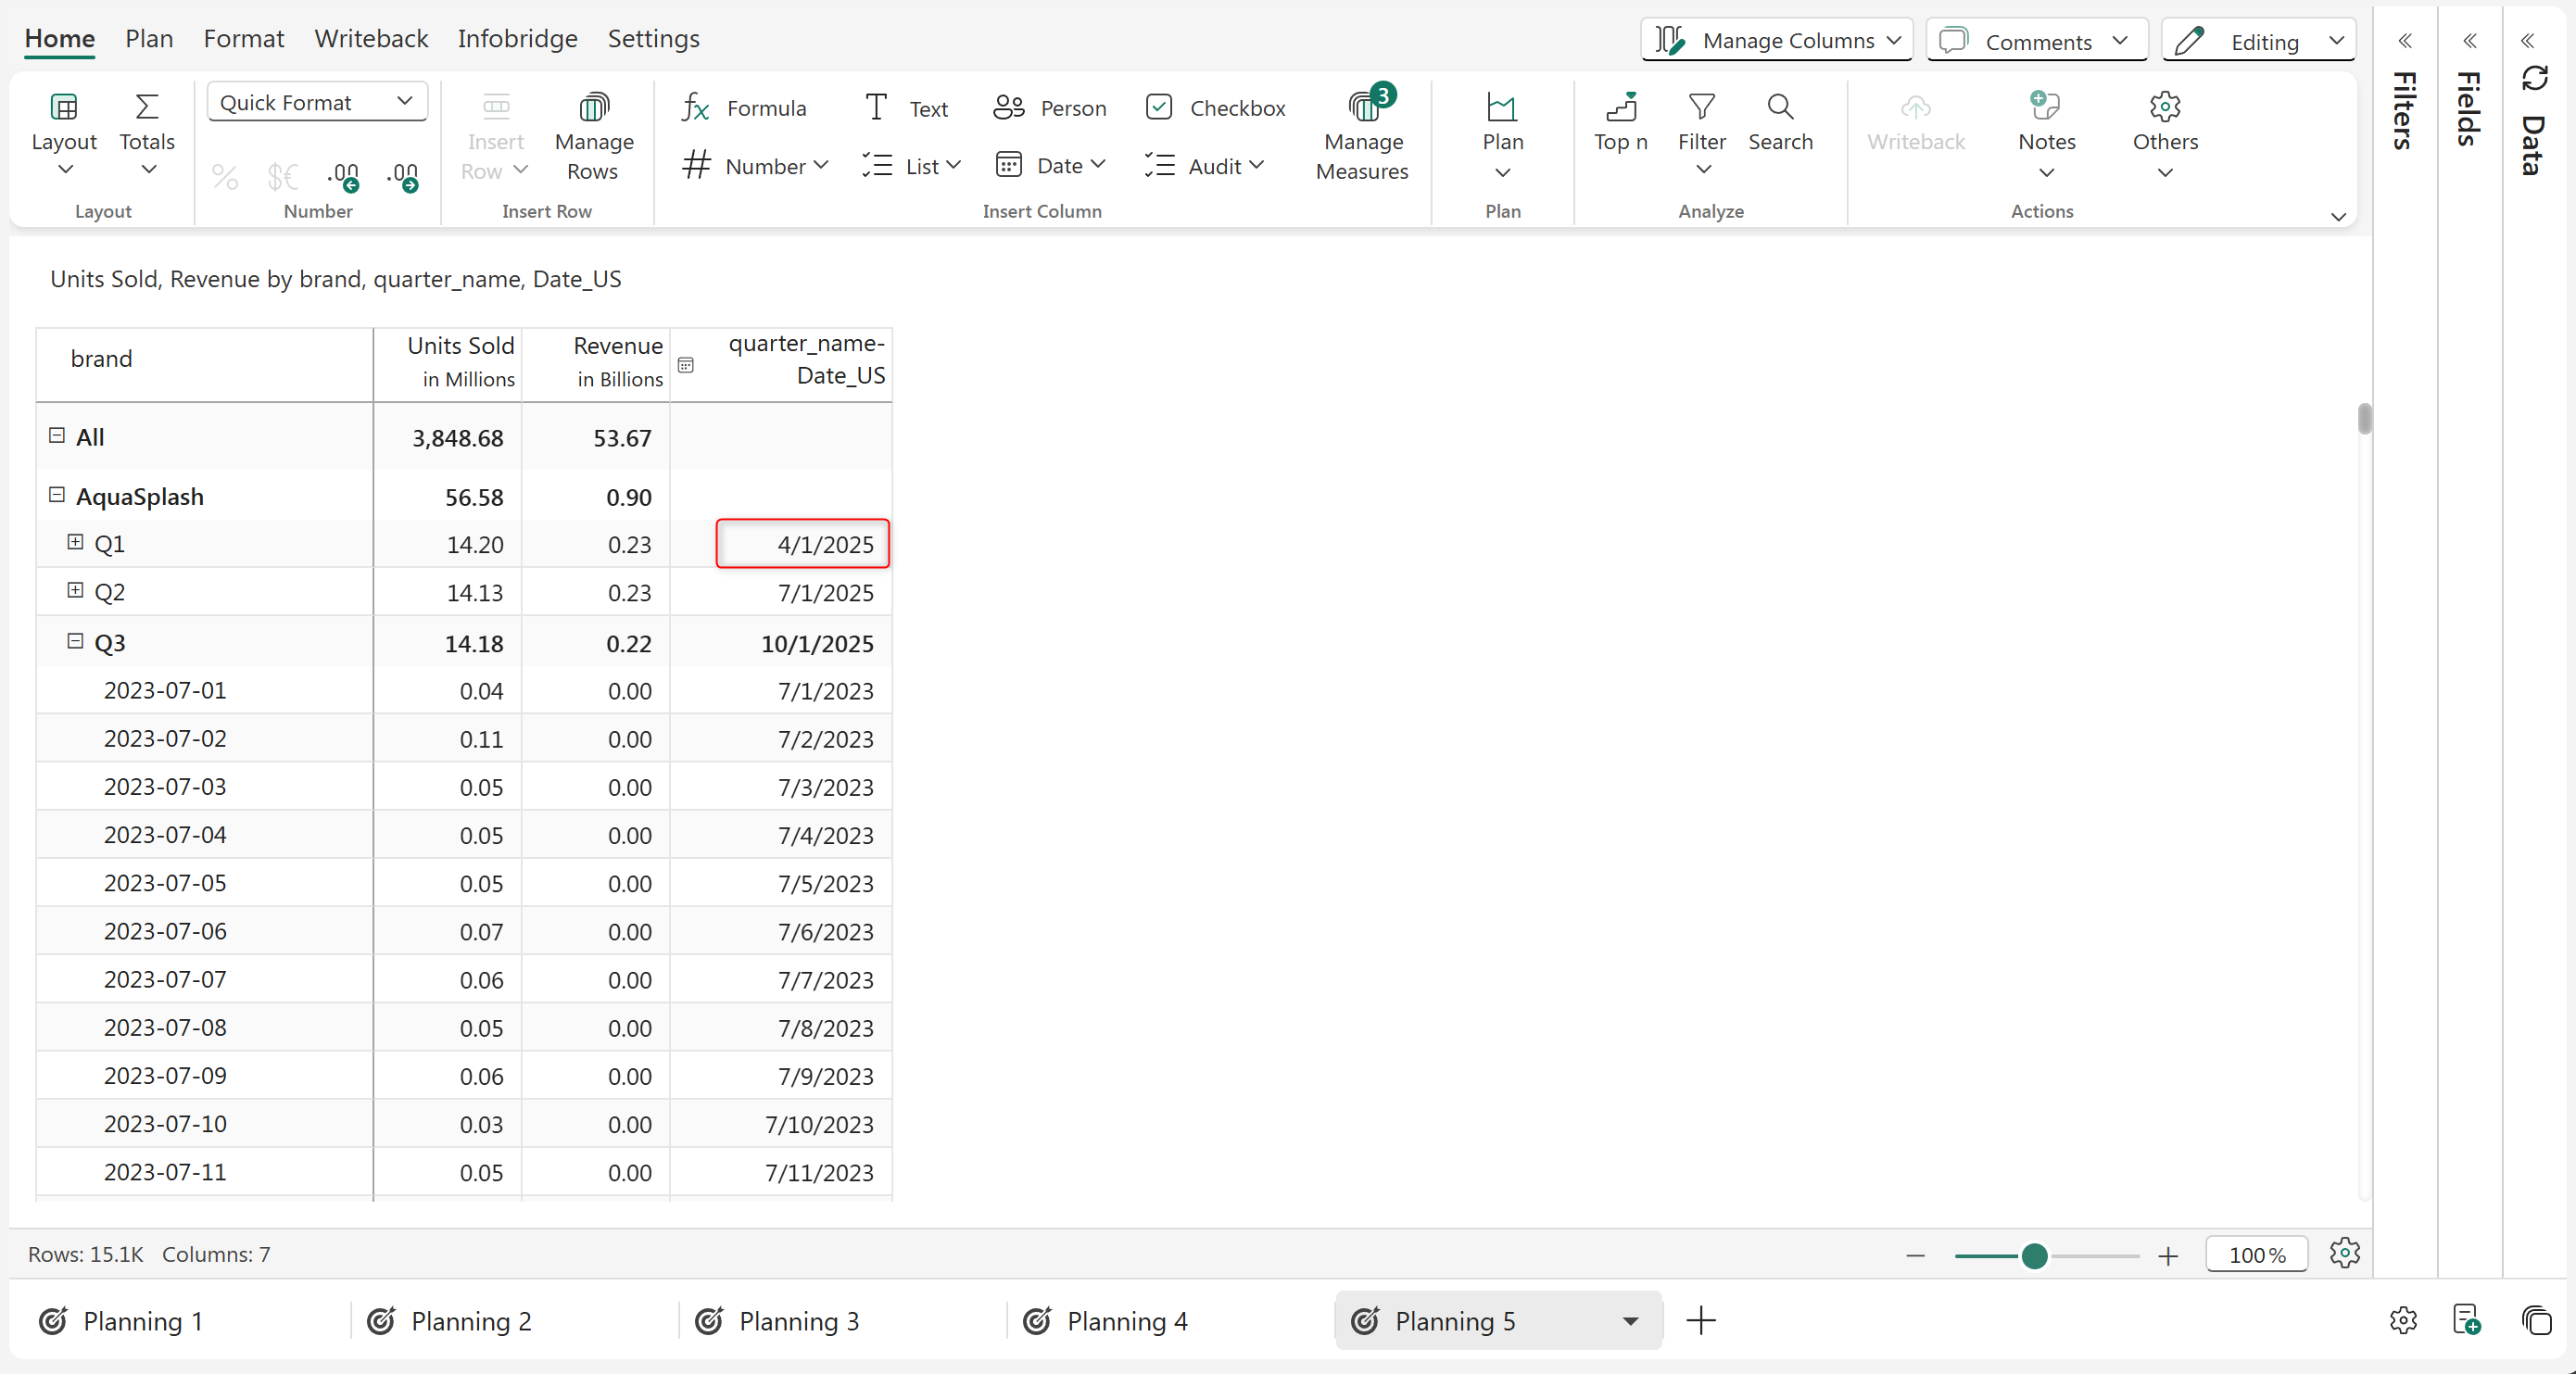Collapse the AquaSplash brand row
Screen dimensions: 2576x1374
57,495
